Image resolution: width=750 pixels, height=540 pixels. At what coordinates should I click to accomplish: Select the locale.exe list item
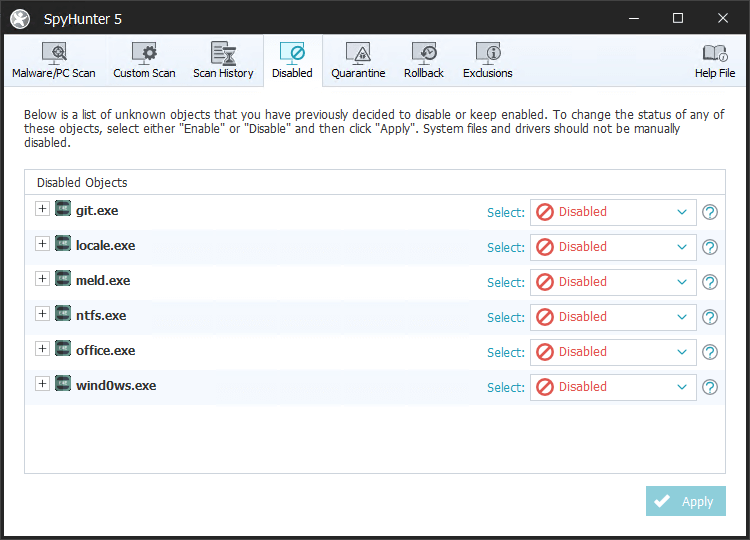tap(105, 246)
